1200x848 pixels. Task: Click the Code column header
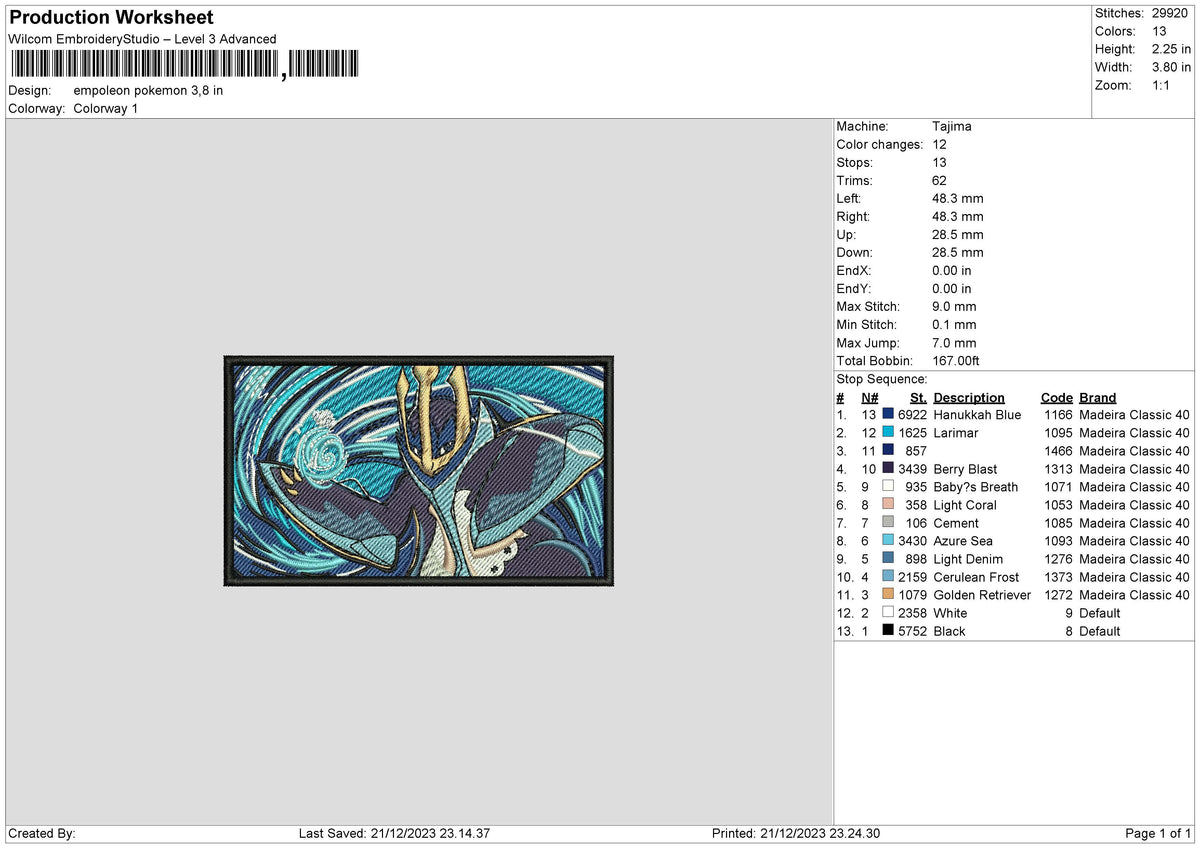coord(1056,397)
